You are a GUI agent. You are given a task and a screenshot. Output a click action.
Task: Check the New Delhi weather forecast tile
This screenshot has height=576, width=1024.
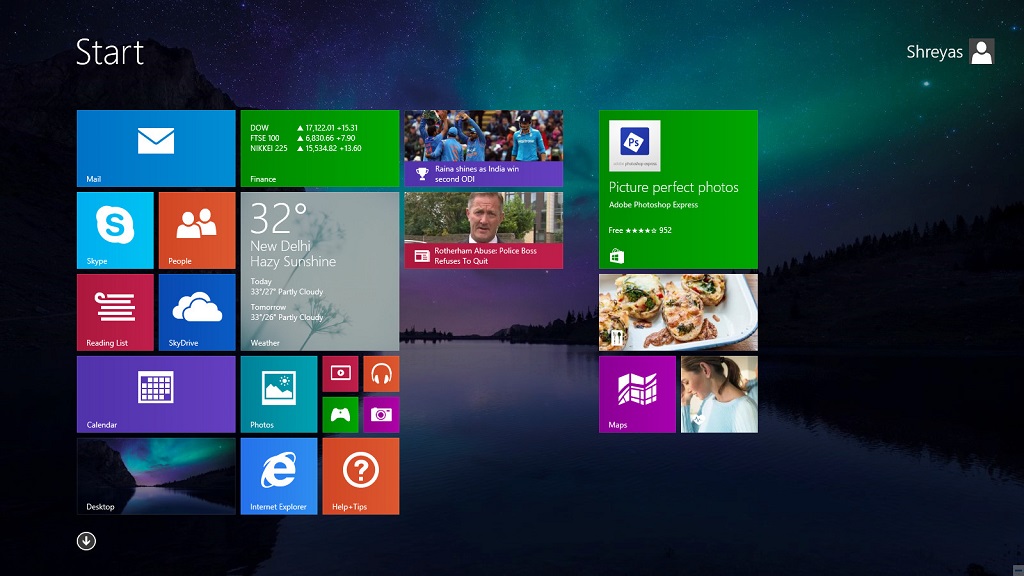click(x=319, y=271)
